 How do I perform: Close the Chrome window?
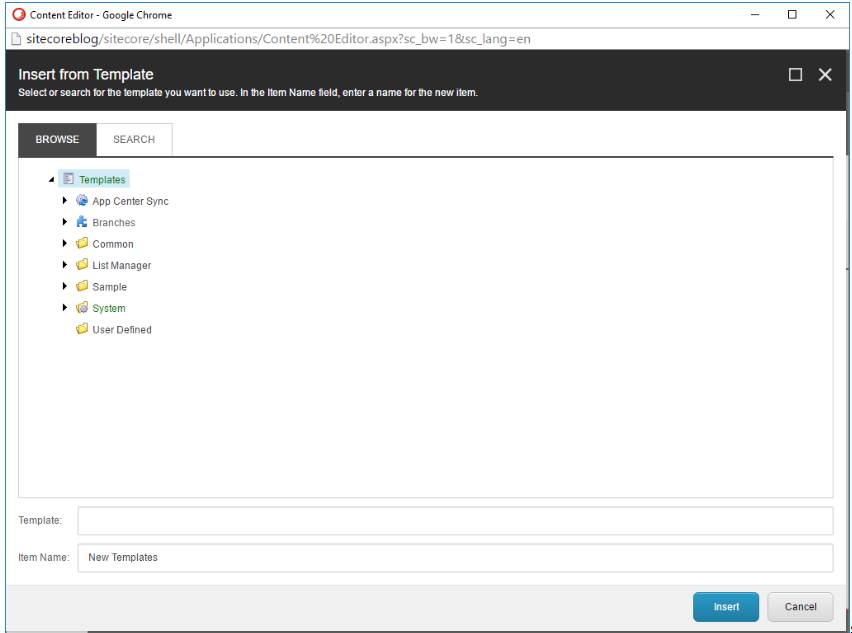830,15
